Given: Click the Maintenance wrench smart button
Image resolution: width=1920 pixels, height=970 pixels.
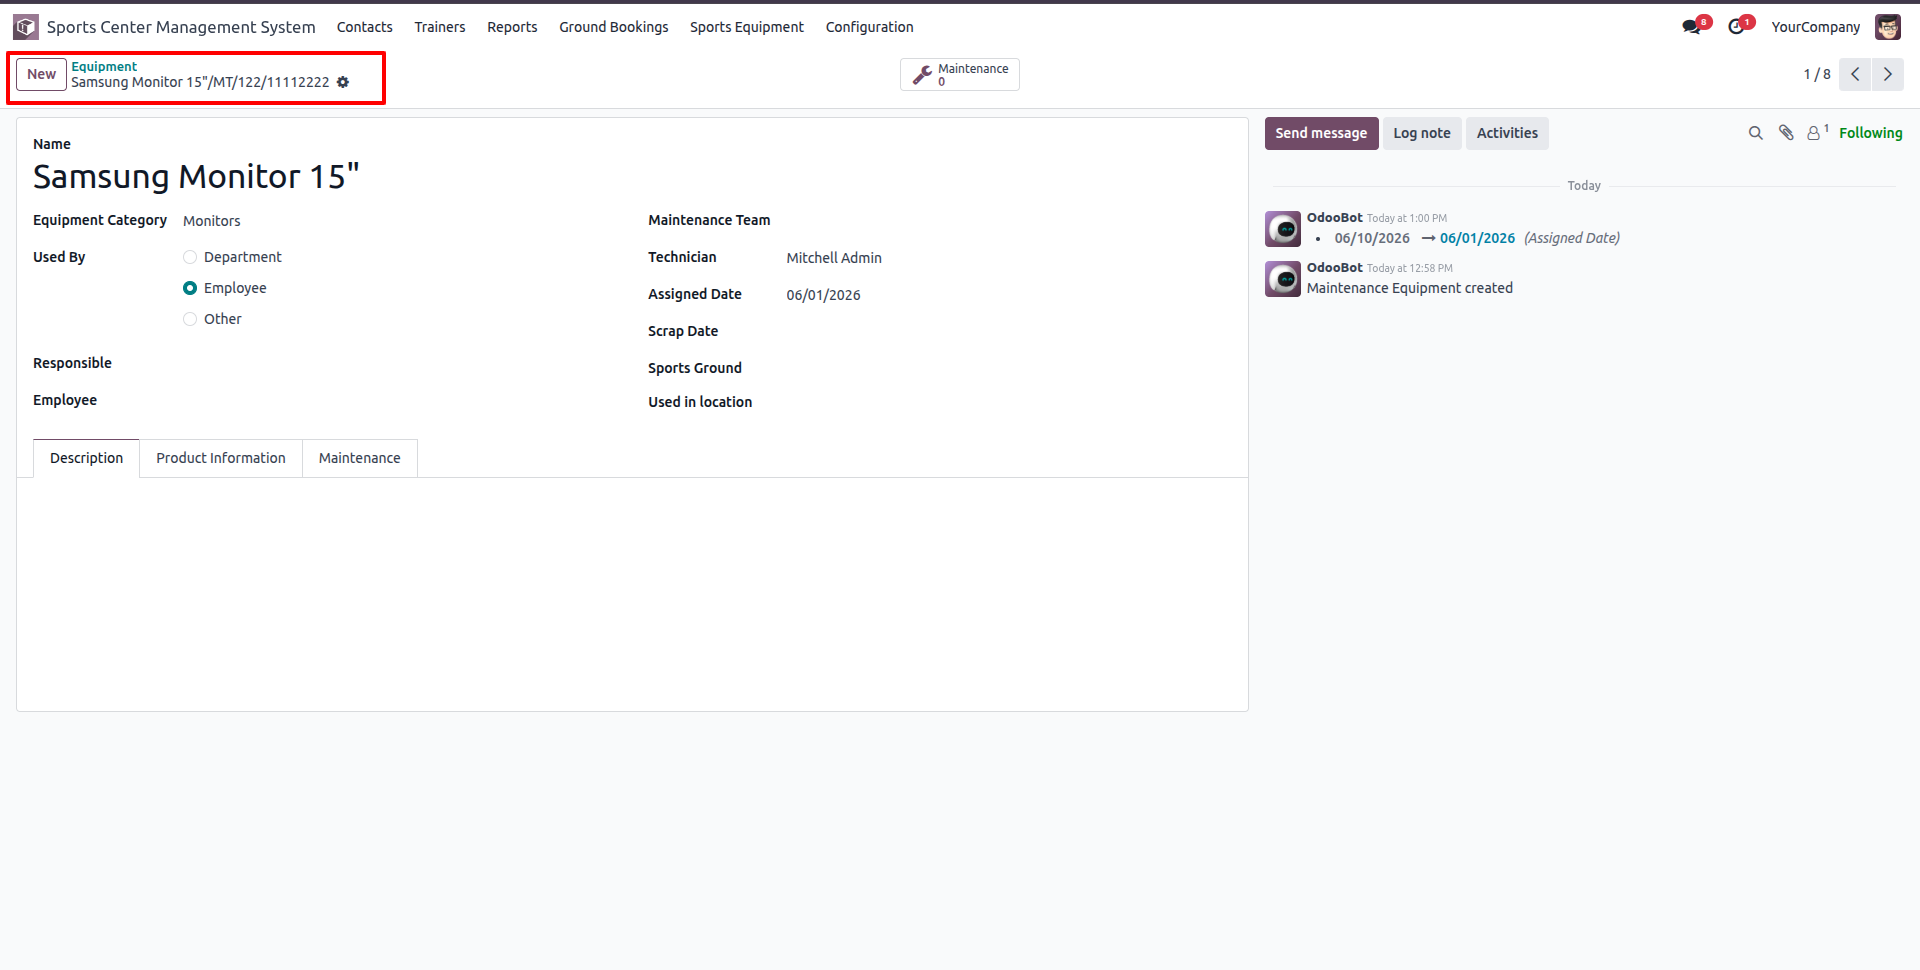Looking at the screenshot, I should click(960, 75).
